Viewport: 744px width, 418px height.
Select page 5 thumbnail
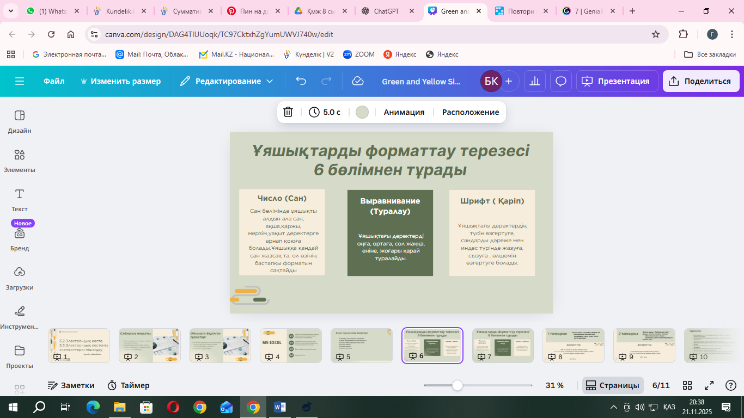362,345
